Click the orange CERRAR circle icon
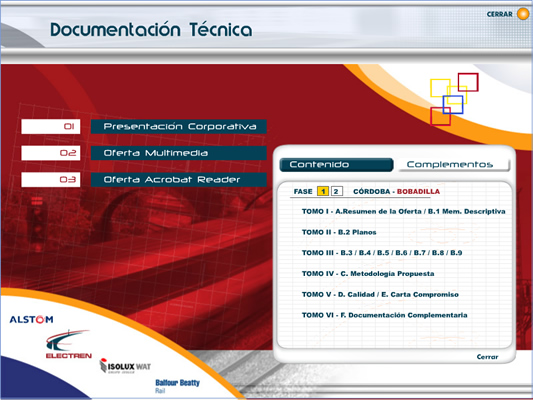 click(x=523, y=14)
